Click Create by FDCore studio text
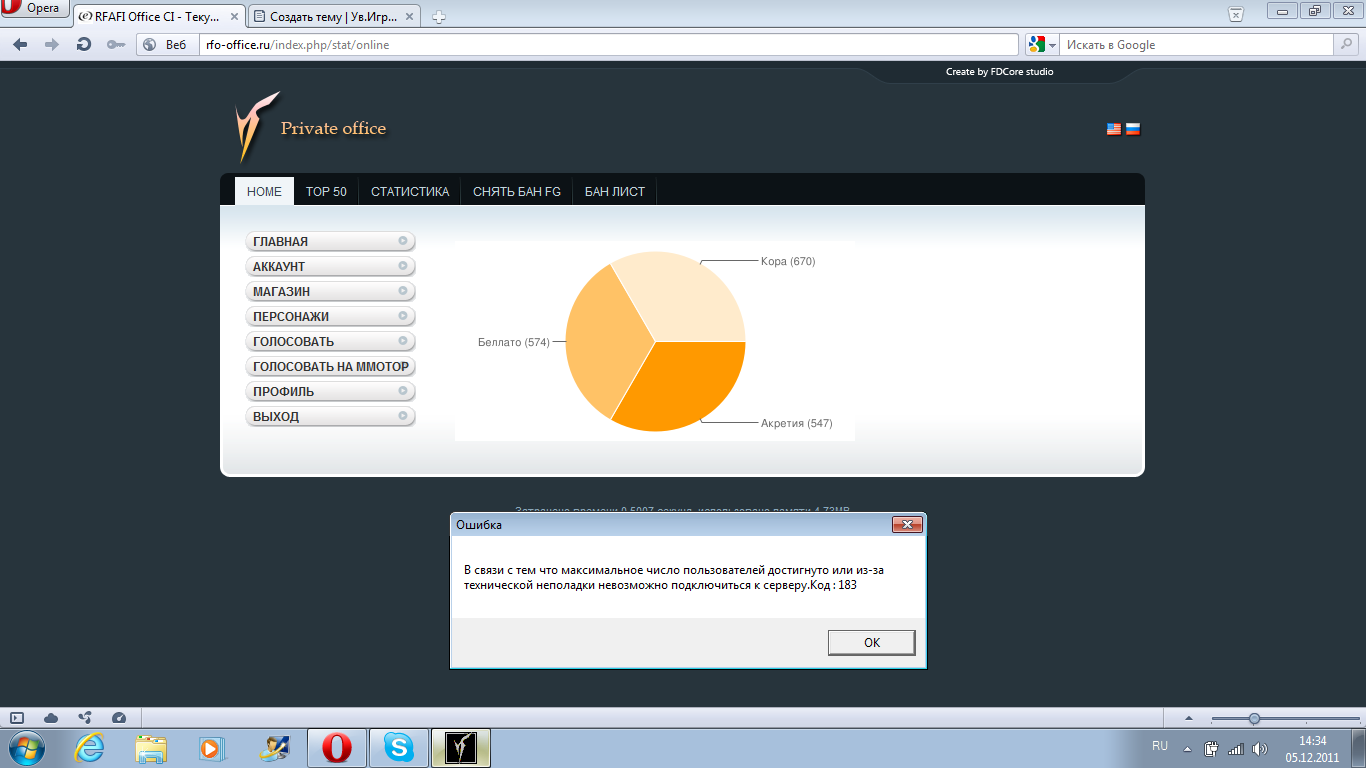The image size is (1366, 771). 999,72
